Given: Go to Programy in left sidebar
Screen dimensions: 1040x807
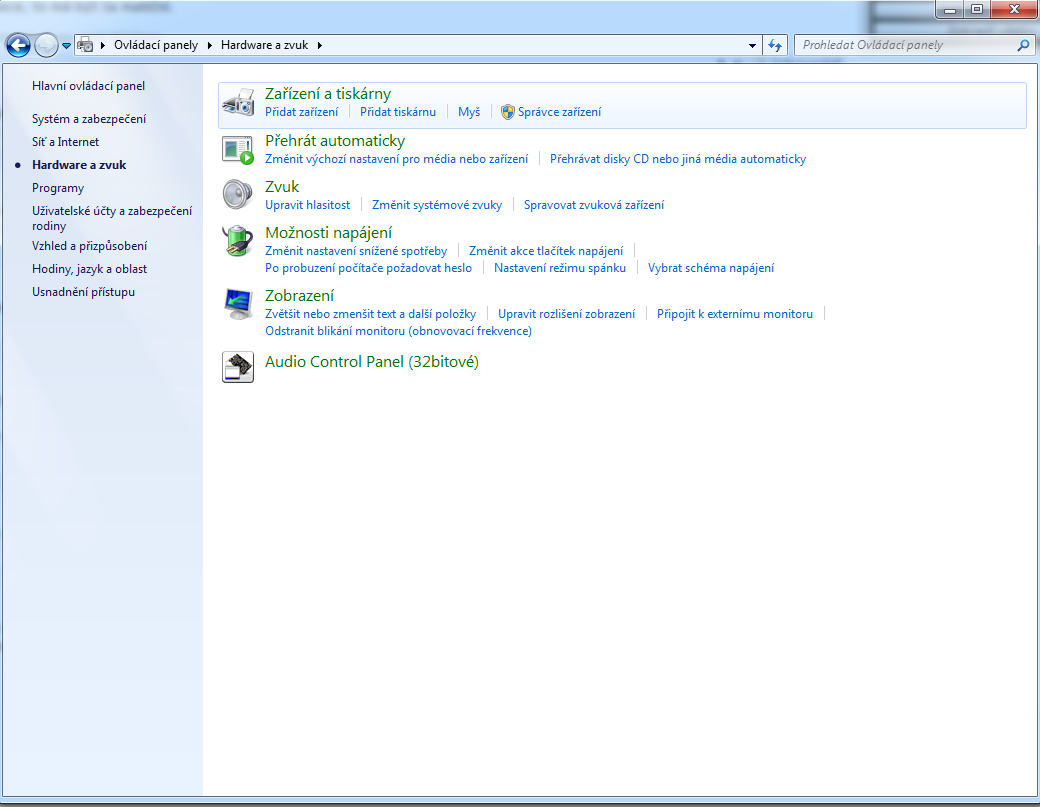Looking at the screenshot, I should coord(58,188).
